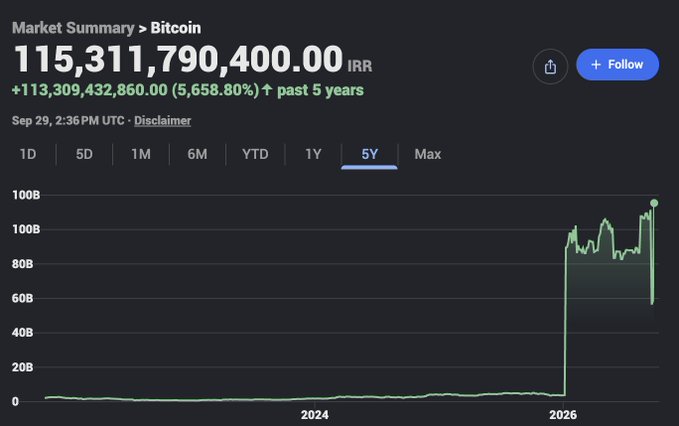The width and height of the screenshot is (679, 426).
Task: Select the 5Y range tab
Action: point(370,154)
